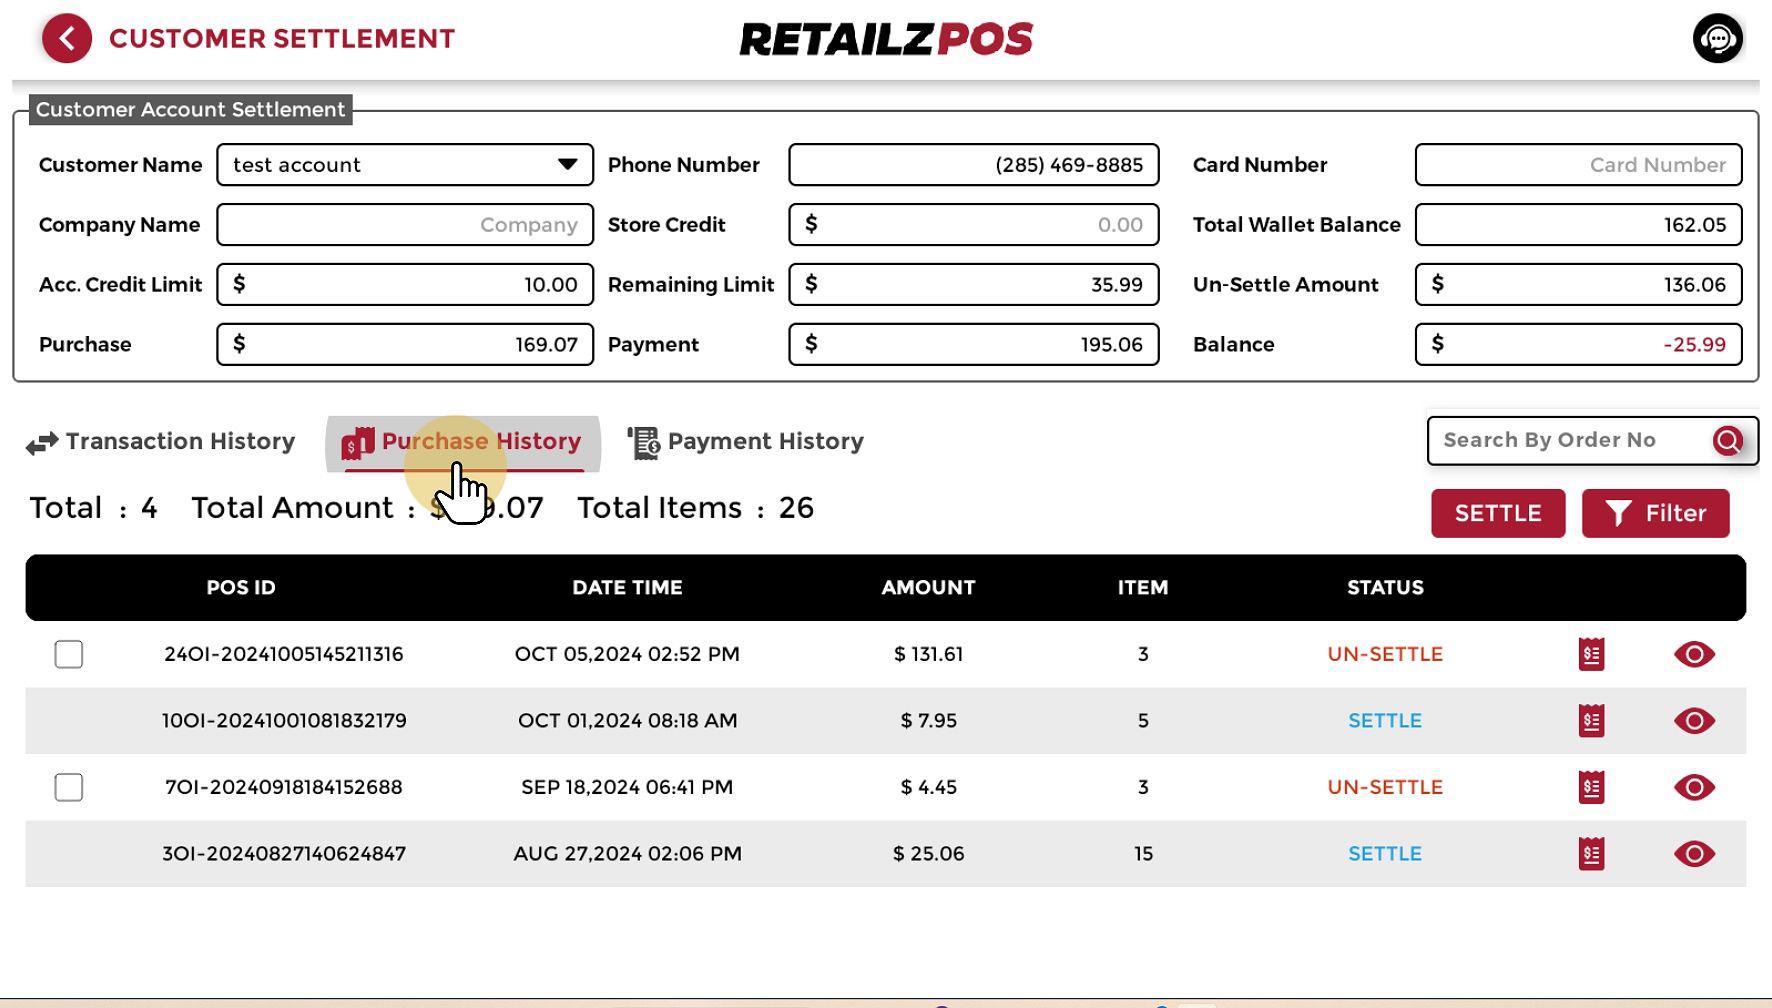
Task: Open receipt for the $131.61 order
Action: [x=1591, y=655]
